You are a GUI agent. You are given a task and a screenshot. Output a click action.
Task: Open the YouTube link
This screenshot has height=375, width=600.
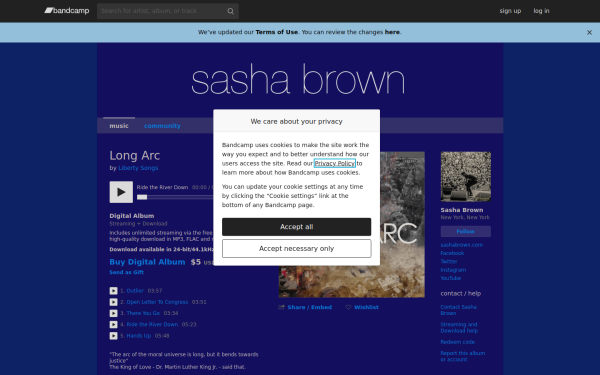click(451, 278)
